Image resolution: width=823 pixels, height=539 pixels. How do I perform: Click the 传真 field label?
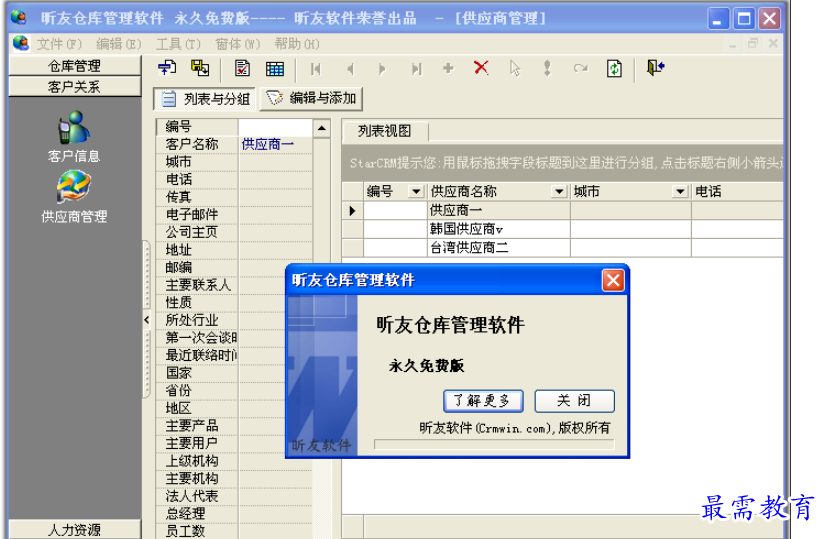point(178,197)
